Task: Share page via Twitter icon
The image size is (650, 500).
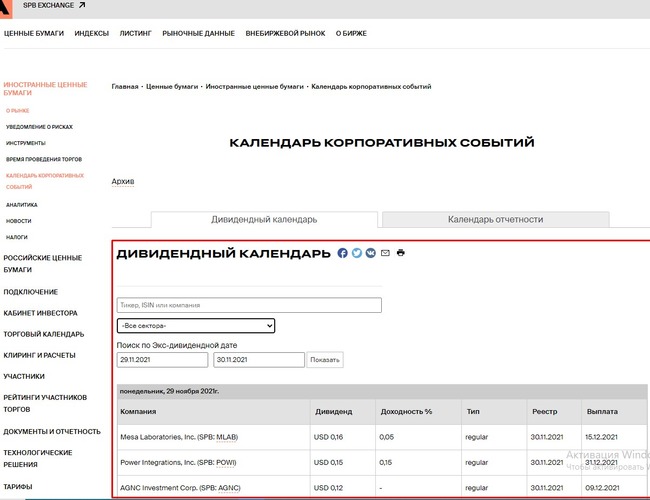Action: pos(357,253)
